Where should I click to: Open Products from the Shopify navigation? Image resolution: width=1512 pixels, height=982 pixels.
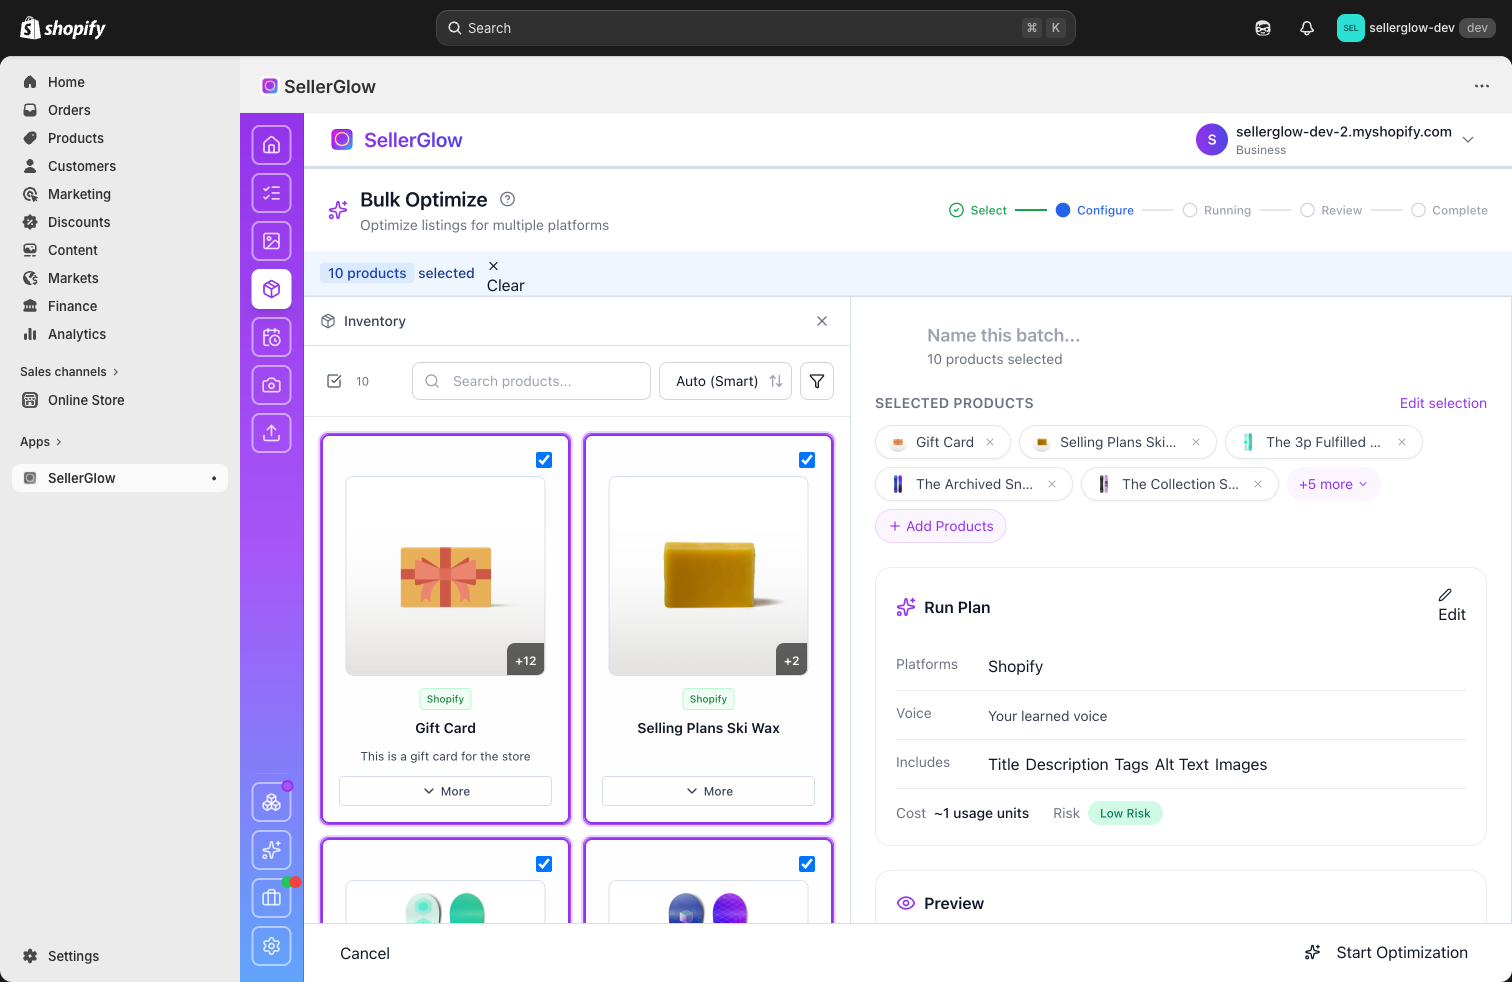[x=76, y=138]
